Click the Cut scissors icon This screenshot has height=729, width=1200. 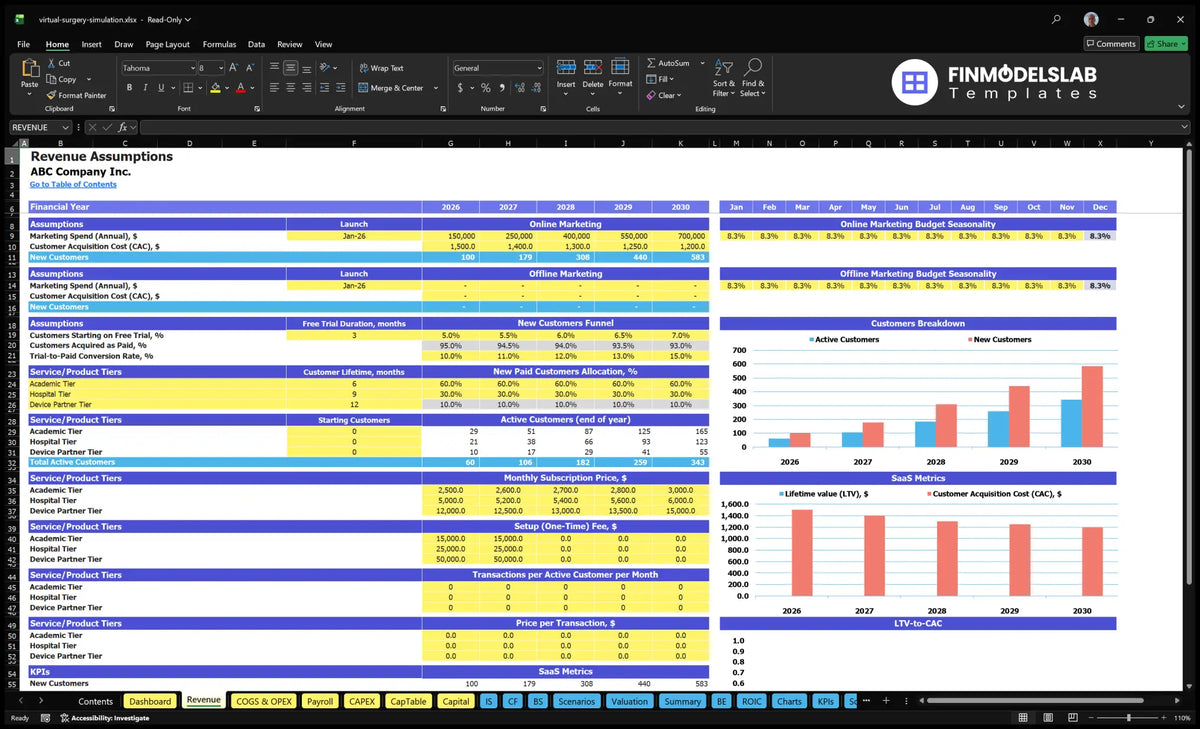tap(50, 63)
